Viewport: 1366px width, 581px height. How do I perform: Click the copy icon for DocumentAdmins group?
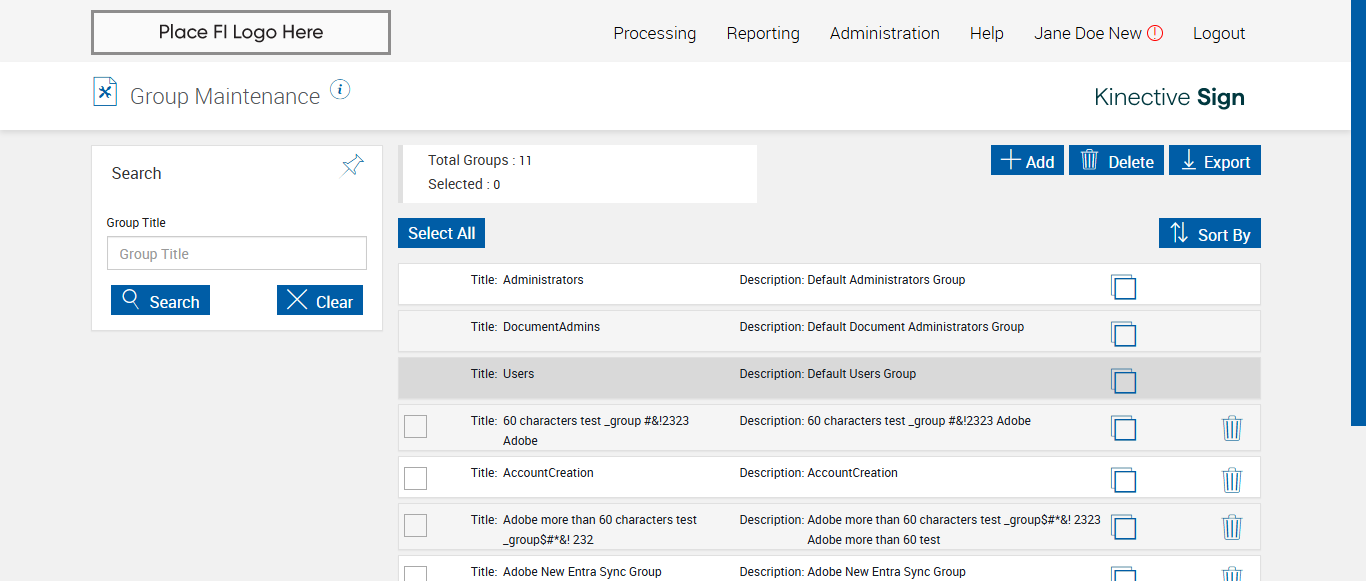tap(1124, 334)
